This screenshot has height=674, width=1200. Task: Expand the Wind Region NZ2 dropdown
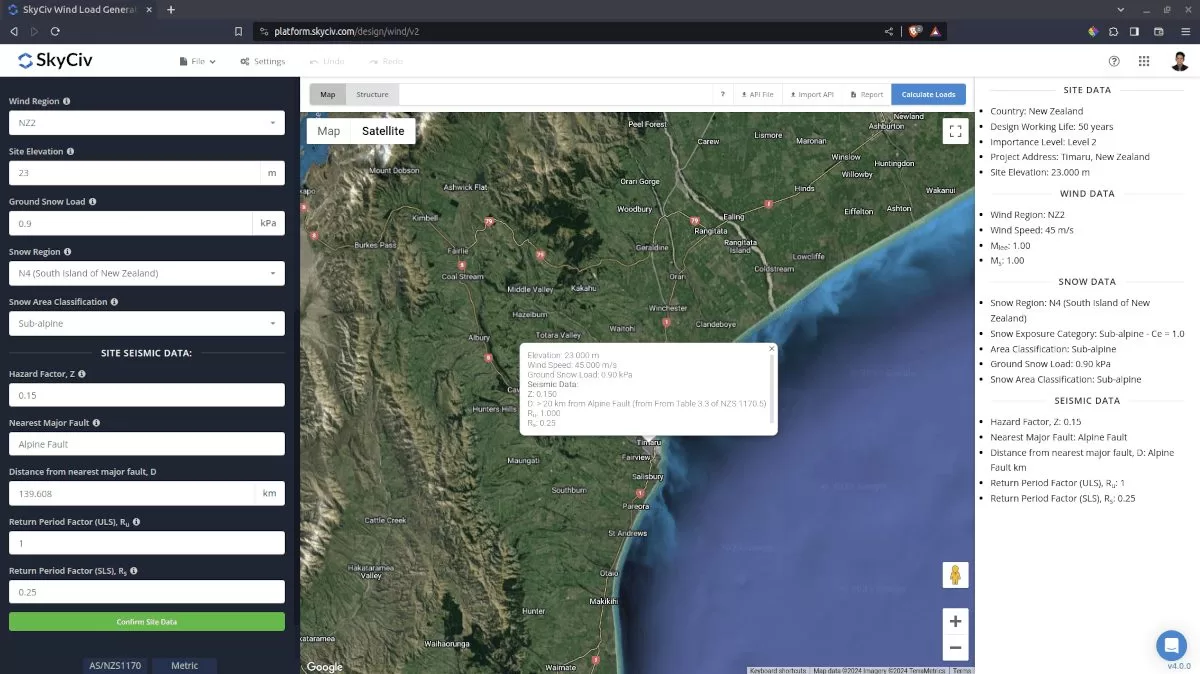pyautogui.click(x=146, y=123)
